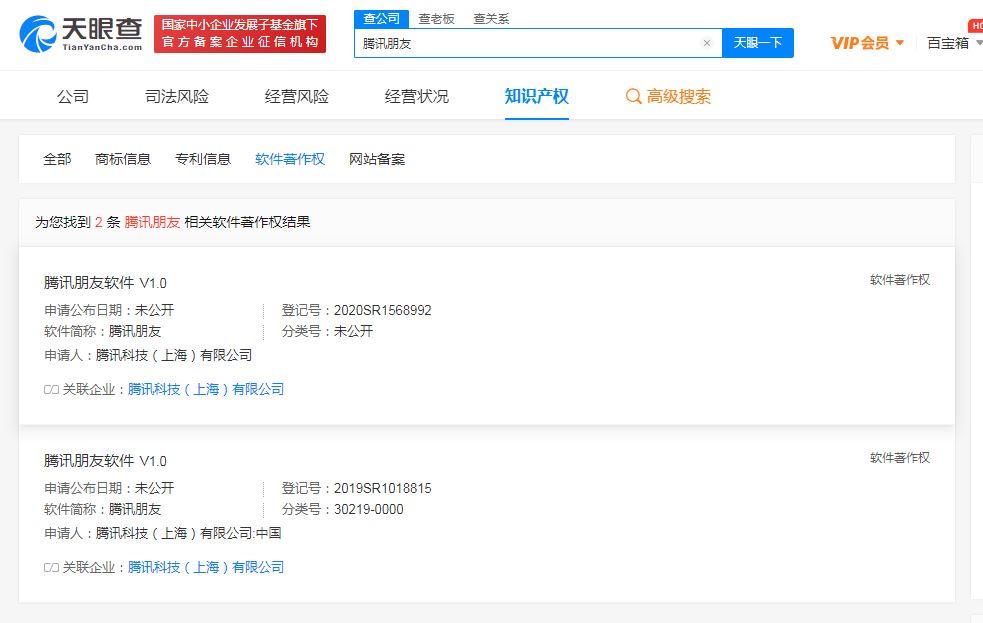The image size is (983, 623).
Task: Open the 查公司 search tab
Action: tap(380, 18)
